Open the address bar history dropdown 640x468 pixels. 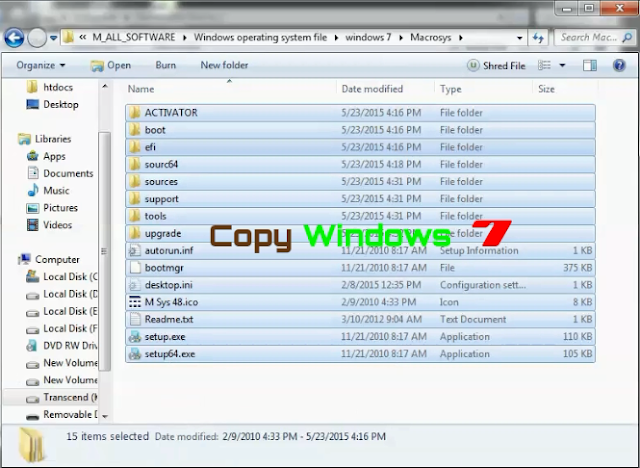(x=520, y=38)
